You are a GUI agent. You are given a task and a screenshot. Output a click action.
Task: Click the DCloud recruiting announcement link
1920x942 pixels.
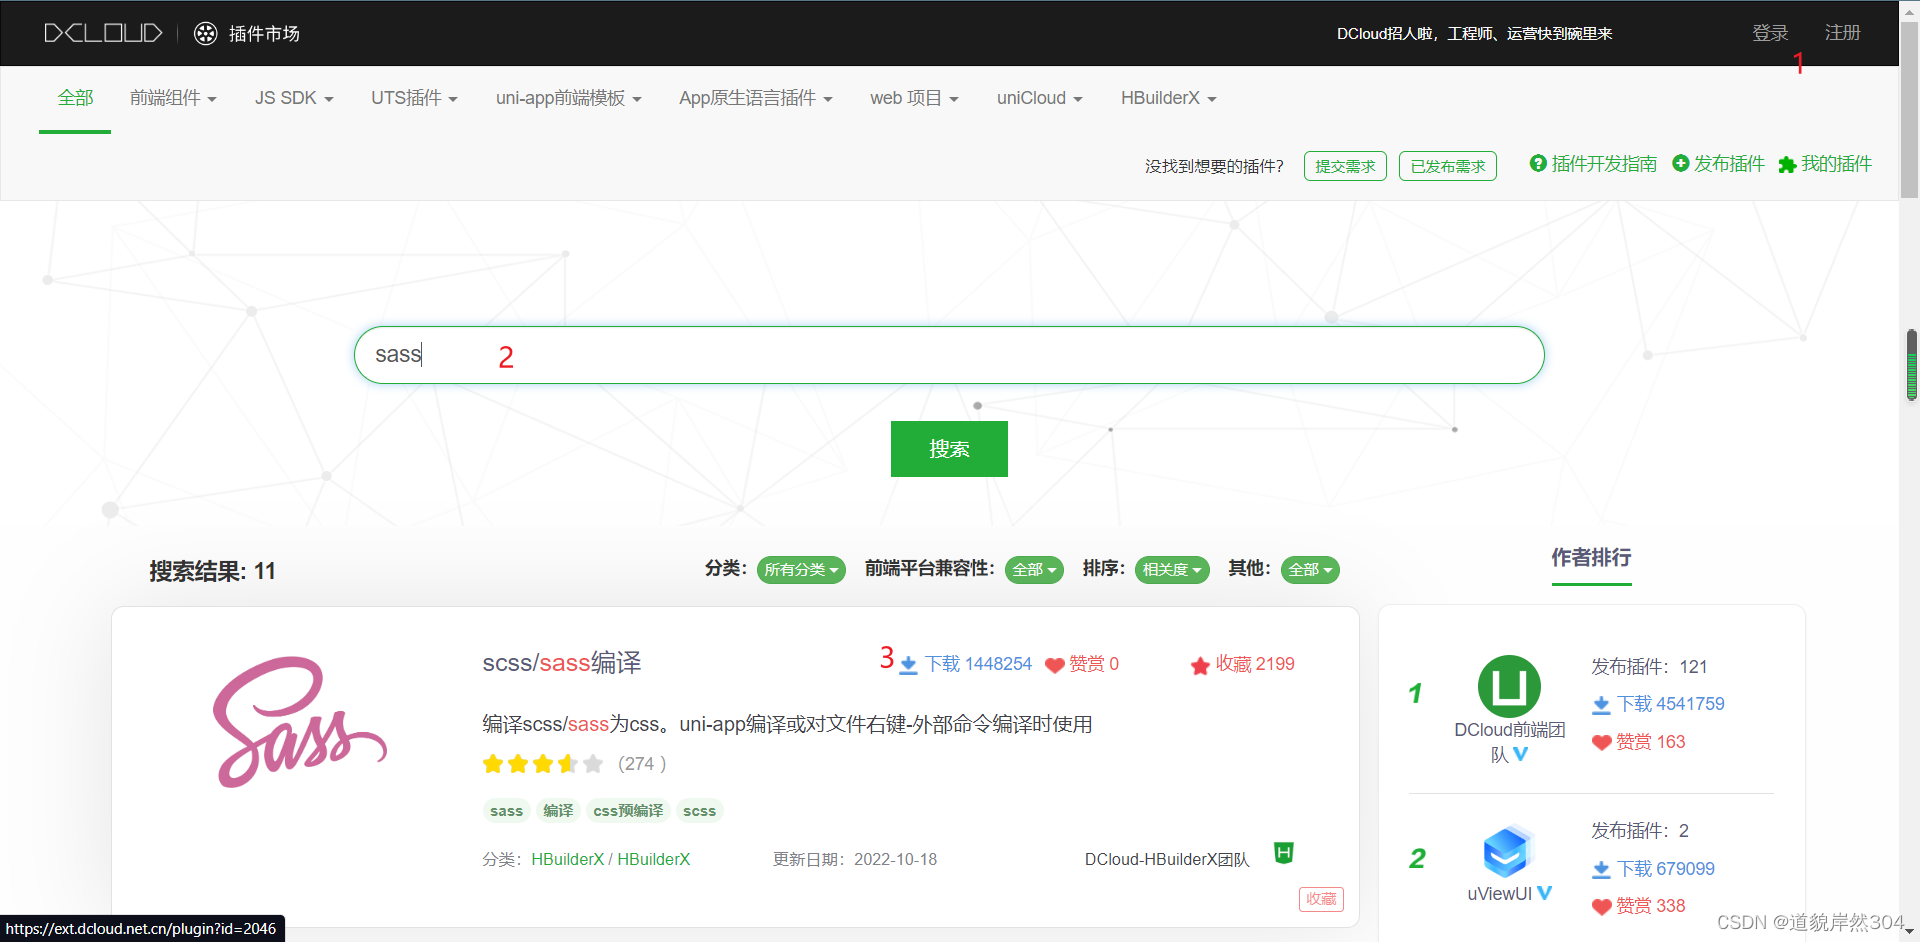(1474, 34)
